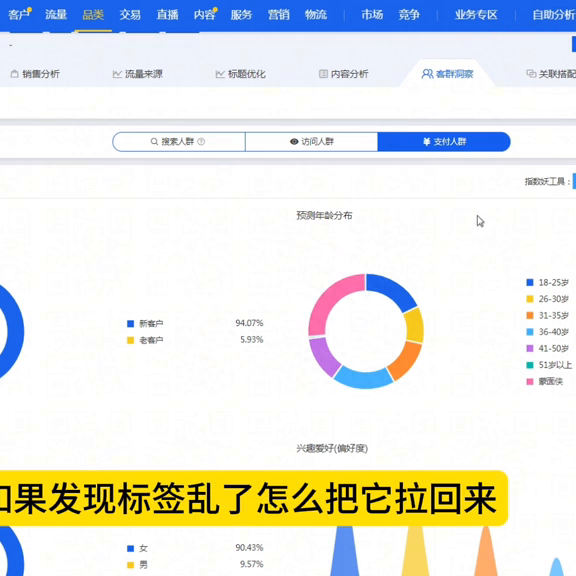This screenshot has height=576, width=576.
Task: Switch to the 流量来源 tab
Action: [137, 74]
